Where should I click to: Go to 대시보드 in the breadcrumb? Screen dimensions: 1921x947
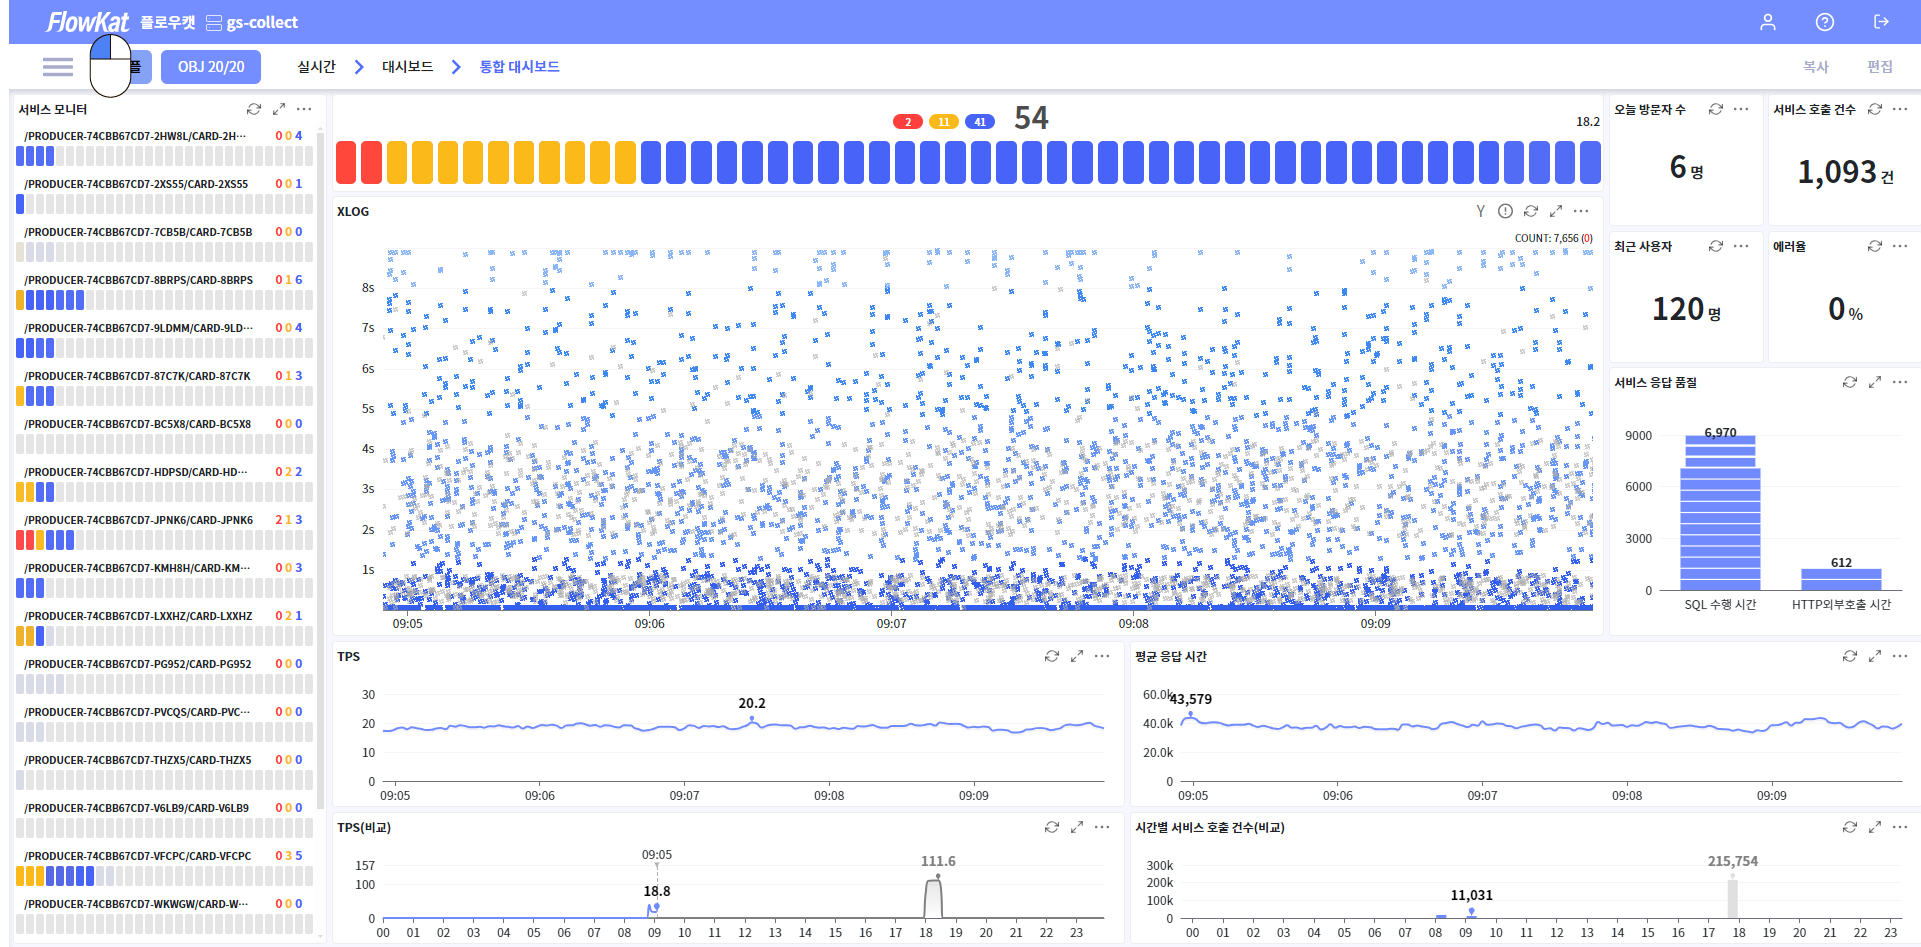click(x=407, y=67)
